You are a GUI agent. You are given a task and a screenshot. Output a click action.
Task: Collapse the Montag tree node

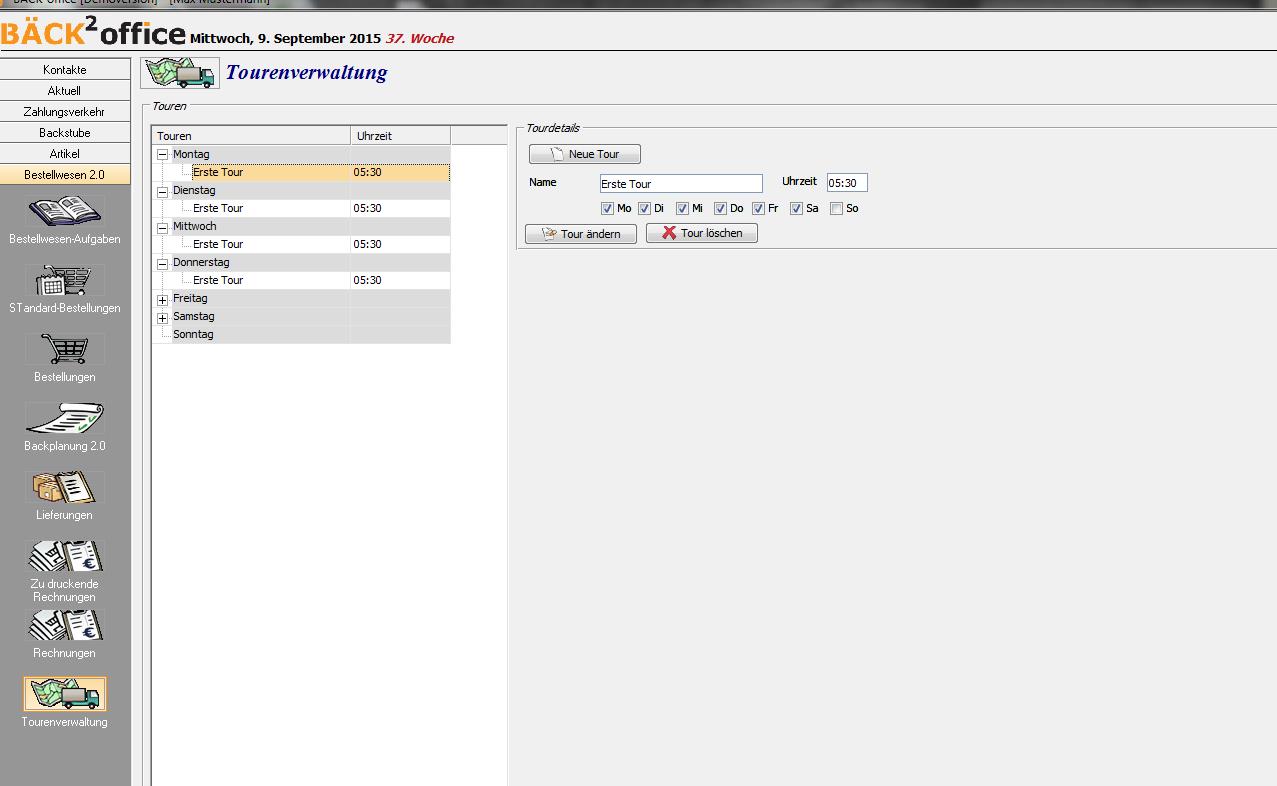click(162, 155)
